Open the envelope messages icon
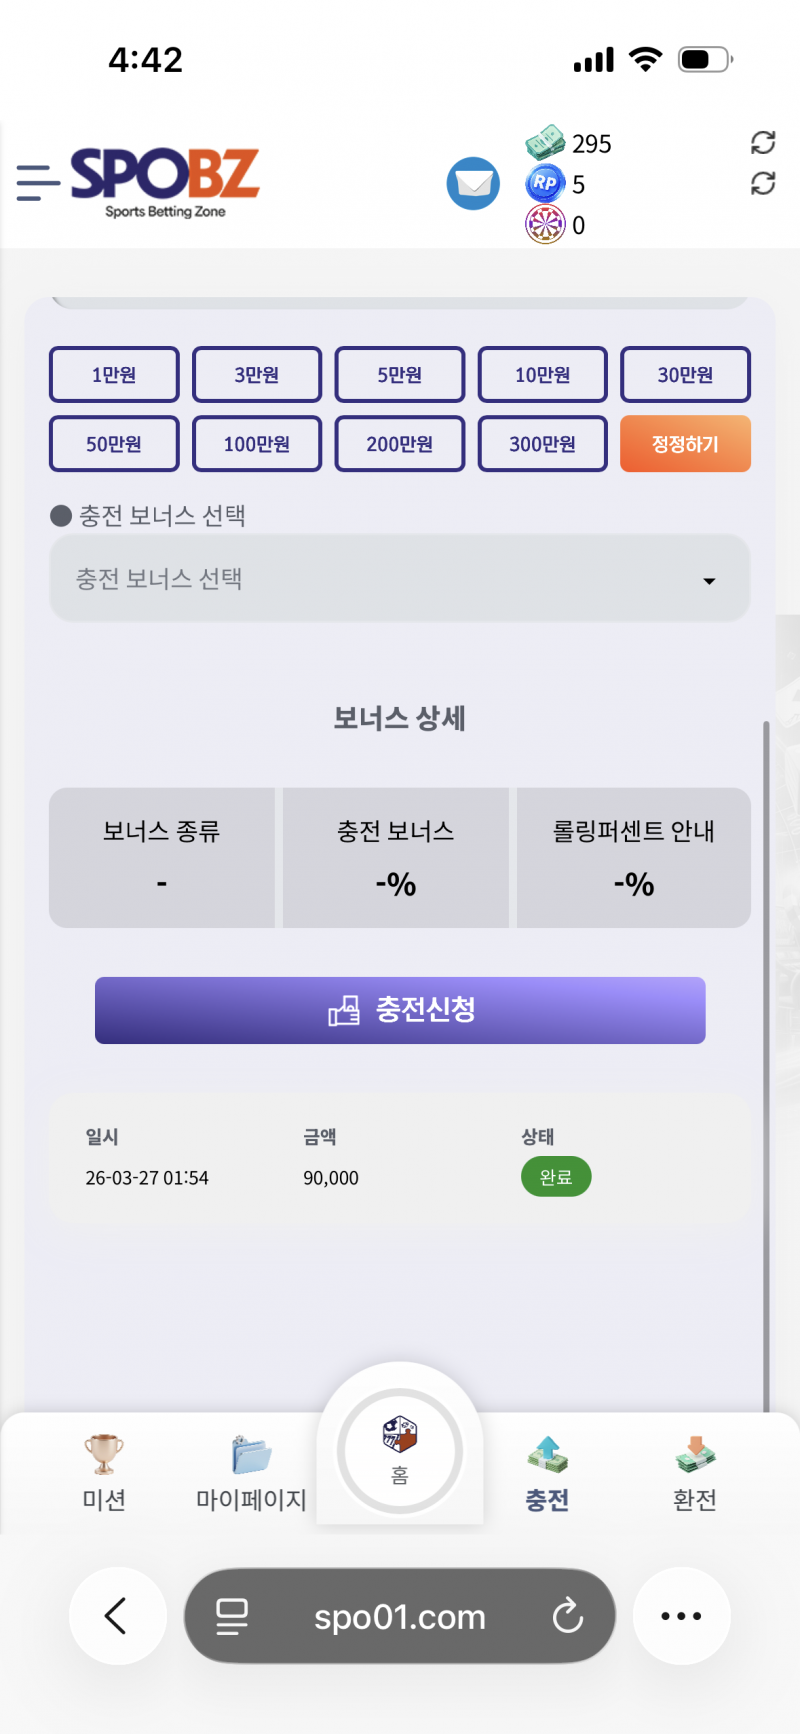 (x=473, y=184)
